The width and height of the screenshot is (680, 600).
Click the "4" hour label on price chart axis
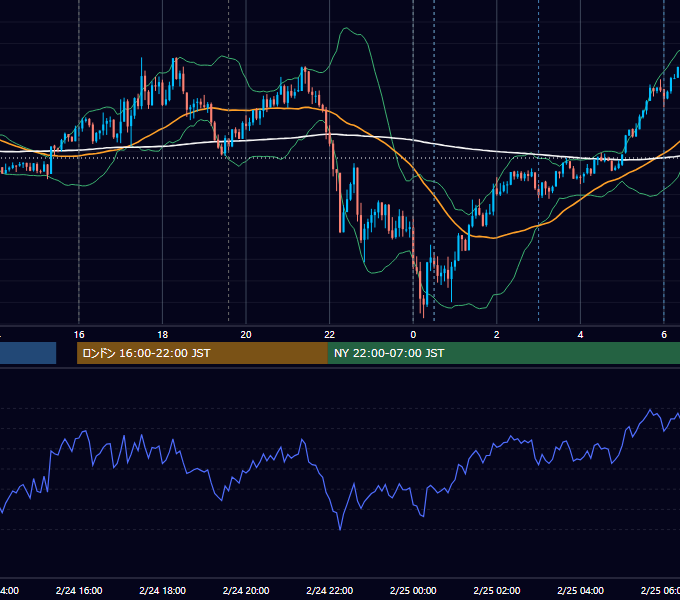[x=580, y=335]
